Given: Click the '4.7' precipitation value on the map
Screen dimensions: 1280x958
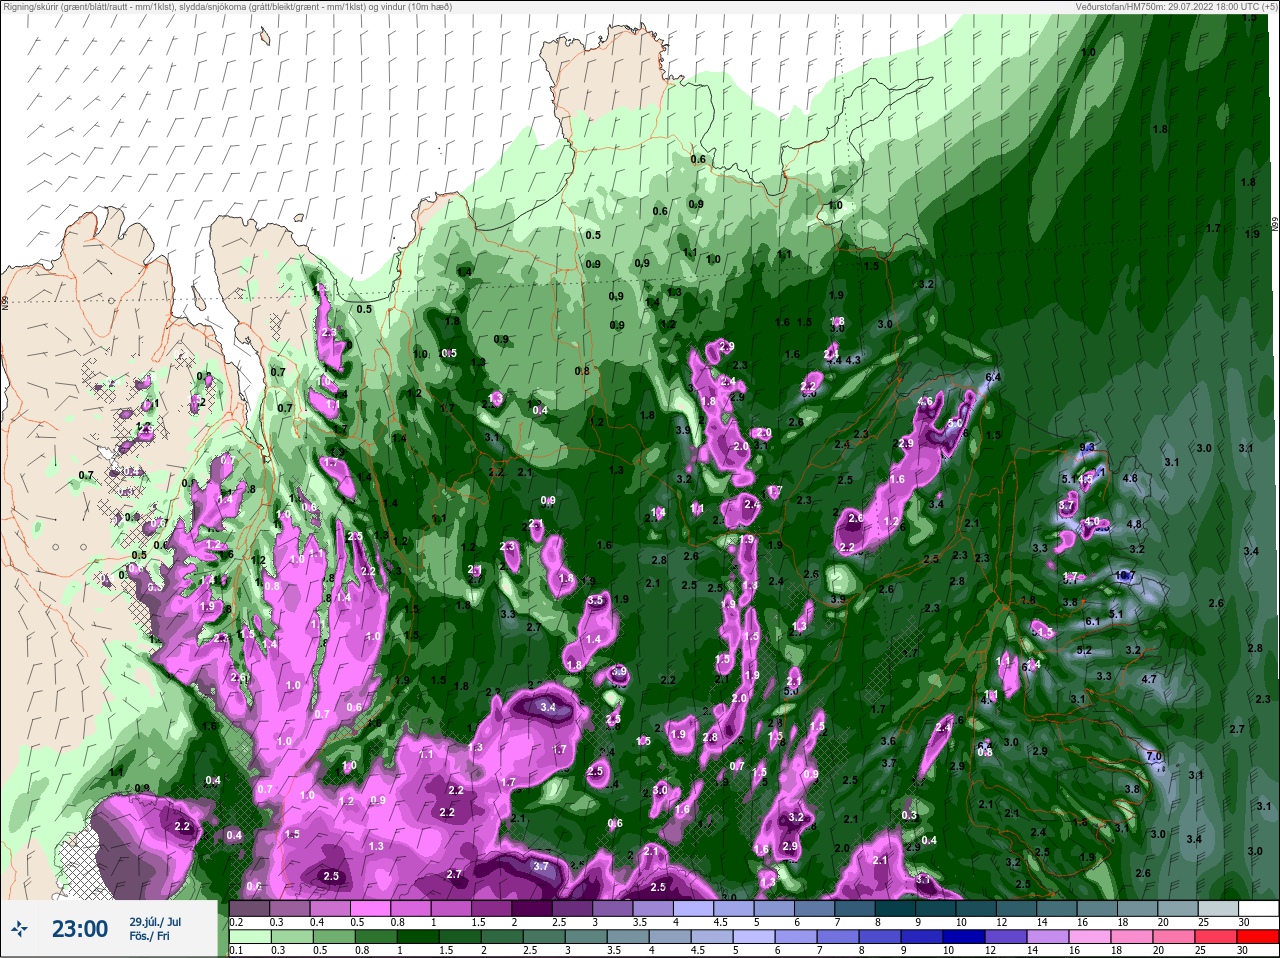Looking at the screenshot, I should (1149, 679).
